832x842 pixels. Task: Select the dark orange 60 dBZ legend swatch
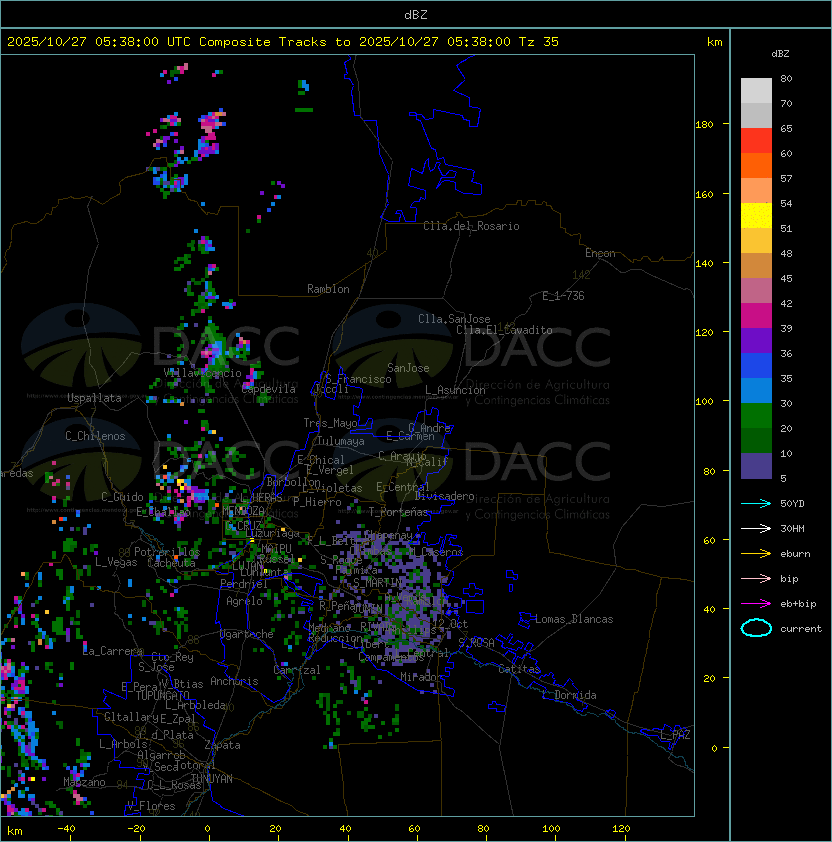(x=756, y=165)
